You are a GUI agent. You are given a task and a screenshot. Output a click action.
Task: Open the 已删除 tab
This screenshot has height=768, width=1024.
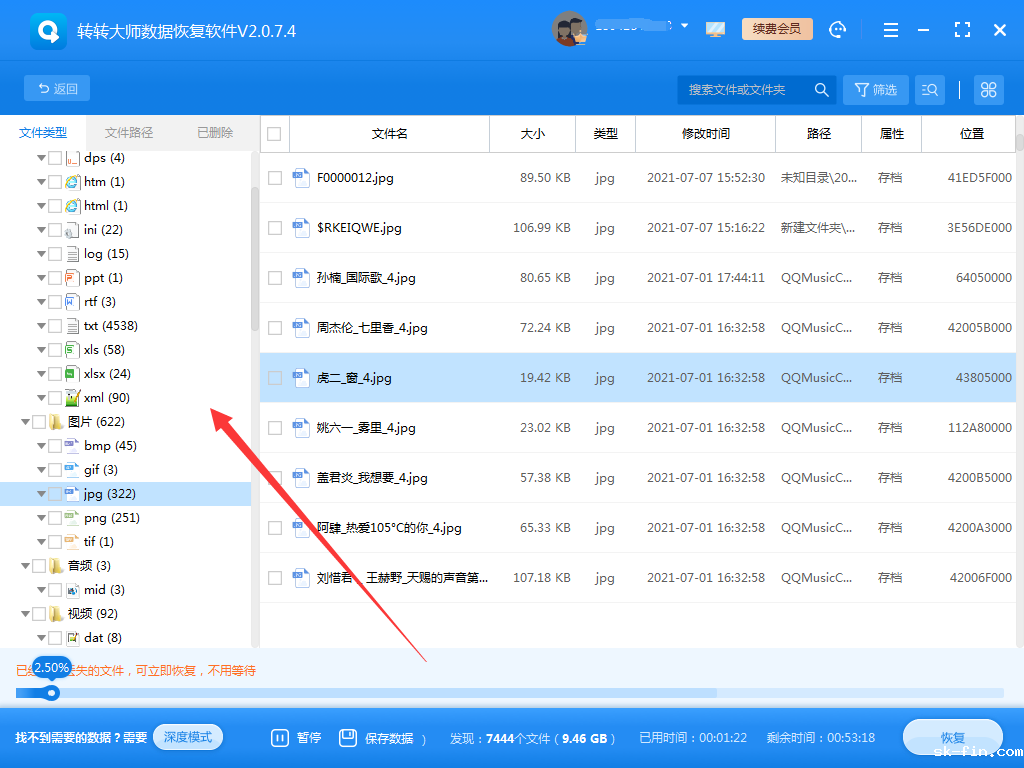[x=214, y=131]
